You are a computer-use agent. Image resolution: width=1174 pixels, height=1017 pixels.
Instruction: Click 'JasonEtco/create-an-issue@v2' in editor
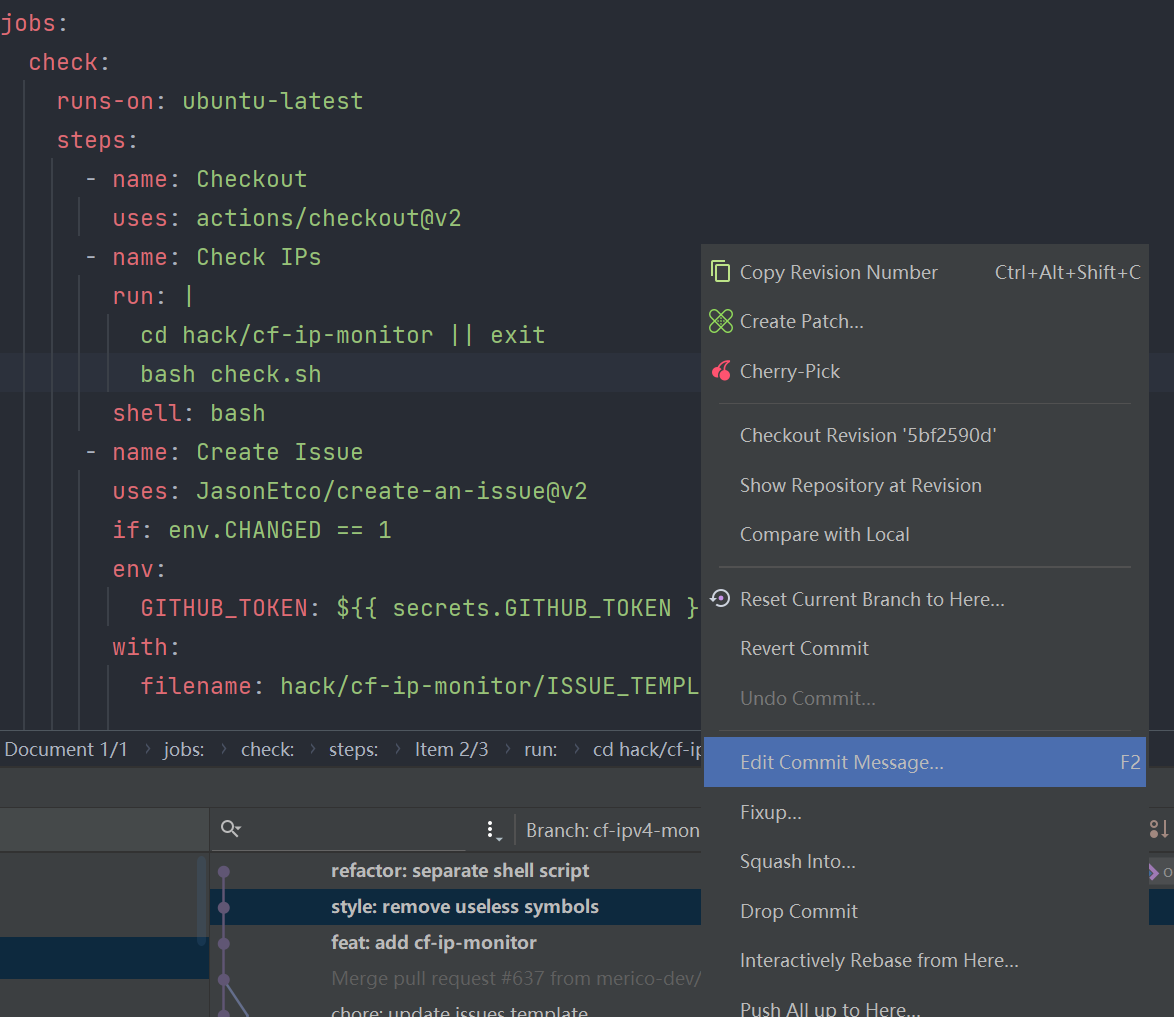coord(392,491)
